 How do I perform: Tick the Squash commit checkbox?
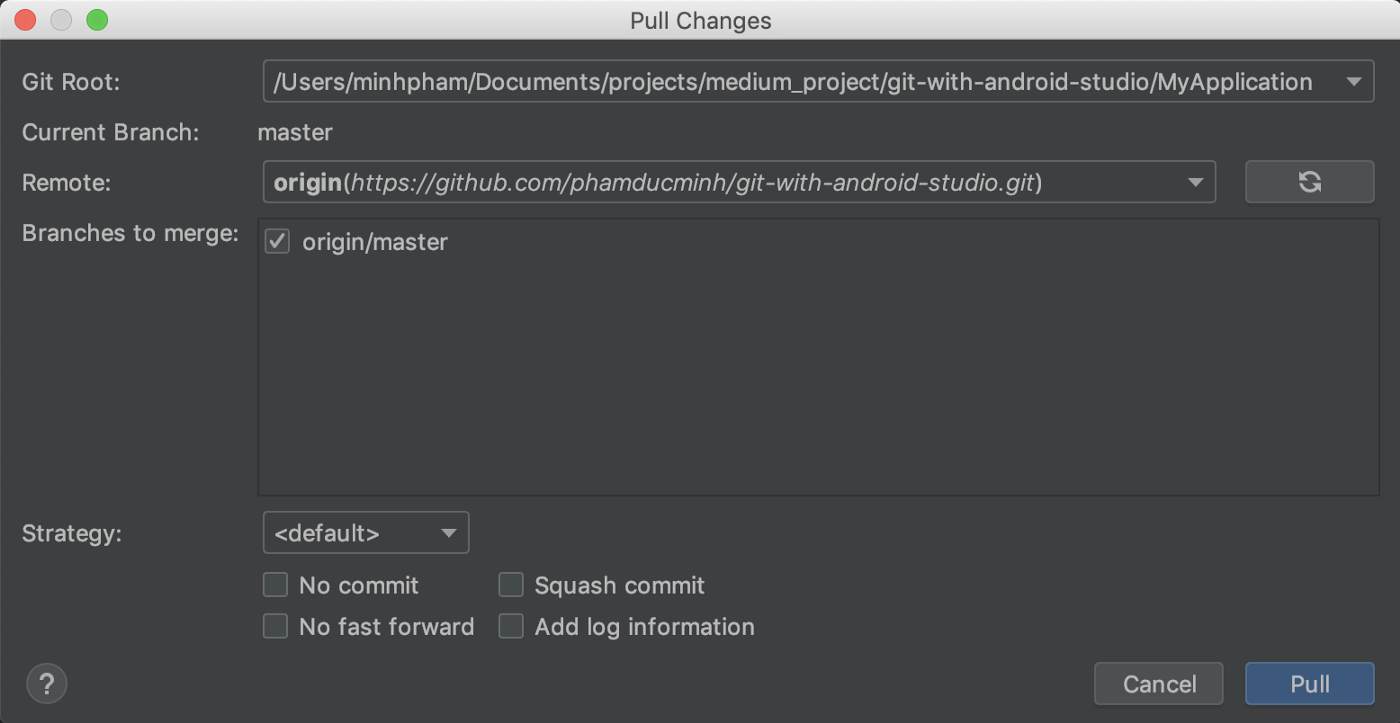(511, 585)
